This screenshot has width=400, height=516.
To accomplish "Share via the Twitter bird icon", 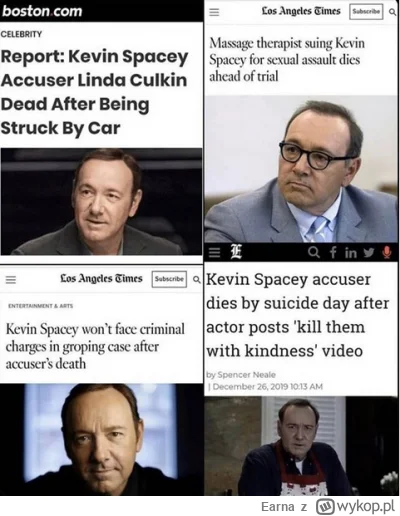I will click(x=369, y=253).
